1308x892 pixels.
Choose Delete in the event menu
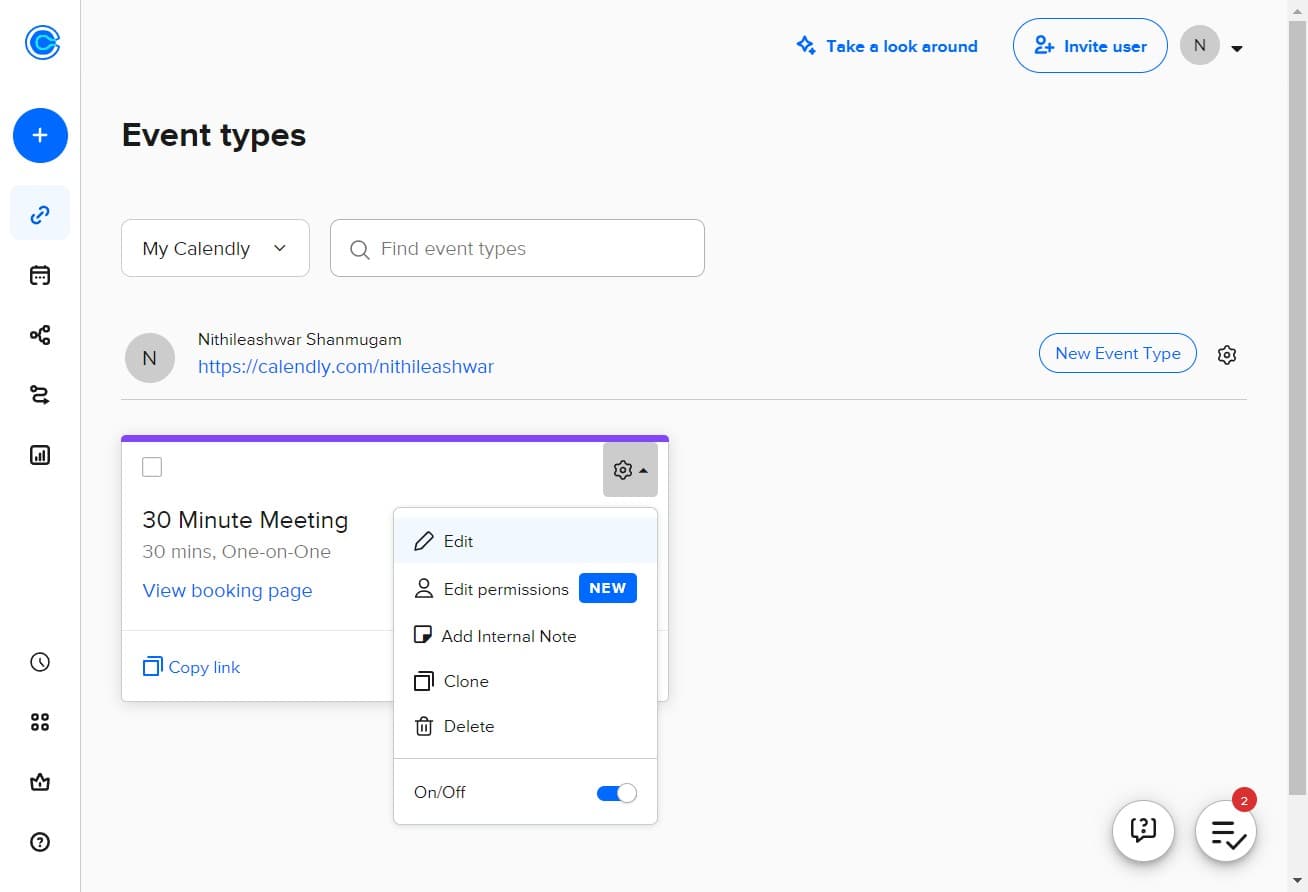point(468,726)
